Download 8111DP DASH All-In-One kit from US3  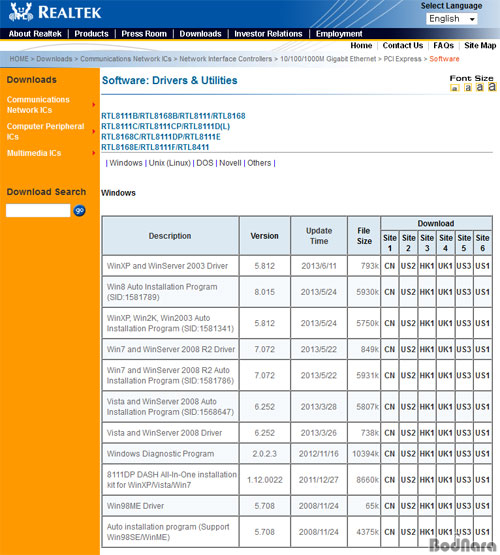pos(464,480)
